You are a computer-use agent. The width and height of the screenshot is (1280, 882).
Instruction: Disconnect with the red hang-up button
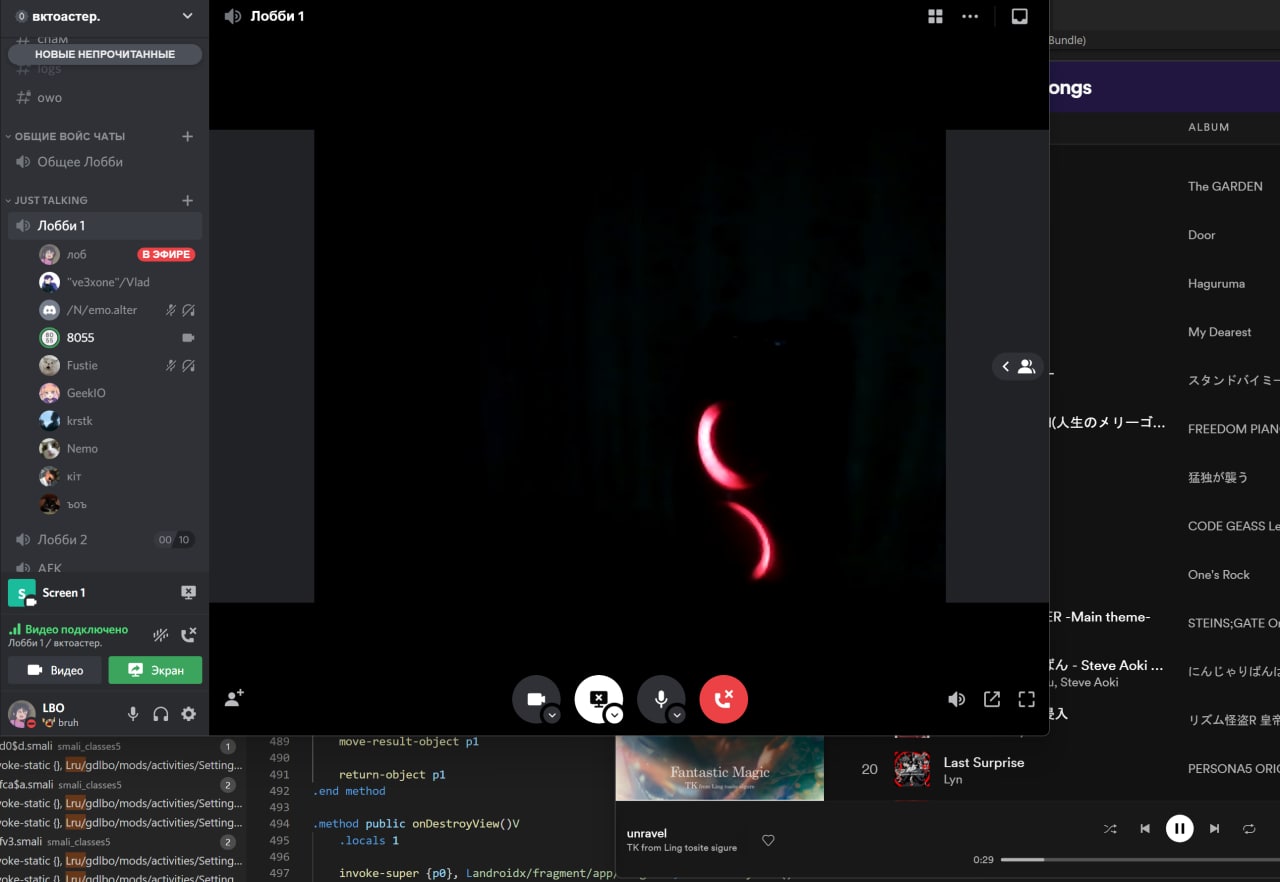click(724, 699)
